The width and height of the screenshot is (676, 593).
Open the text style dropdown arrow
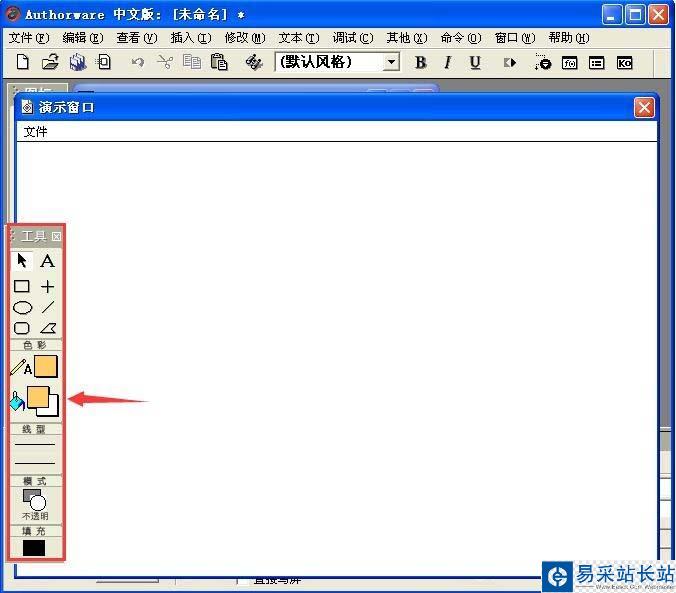click(391, 63)
